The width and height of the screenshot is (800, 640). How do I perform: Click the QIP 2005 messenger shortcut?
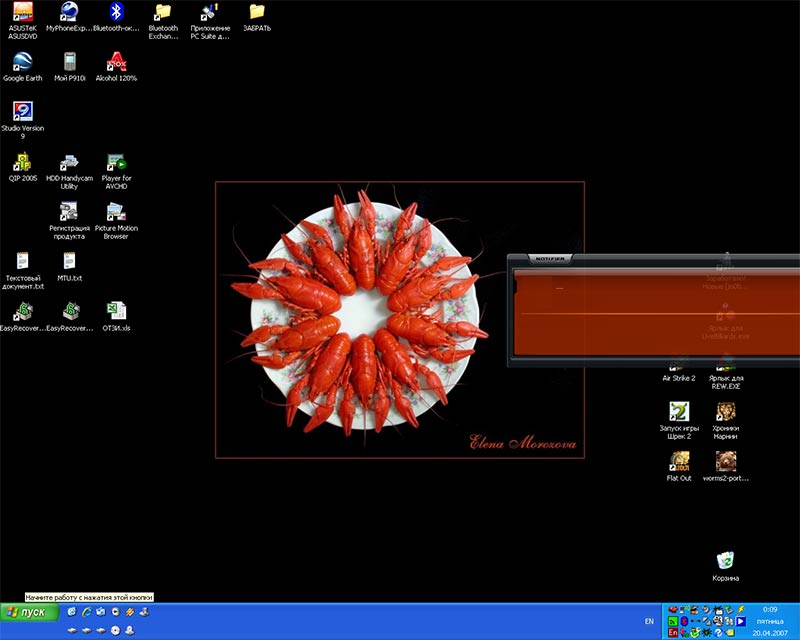[x=22, y=163]
